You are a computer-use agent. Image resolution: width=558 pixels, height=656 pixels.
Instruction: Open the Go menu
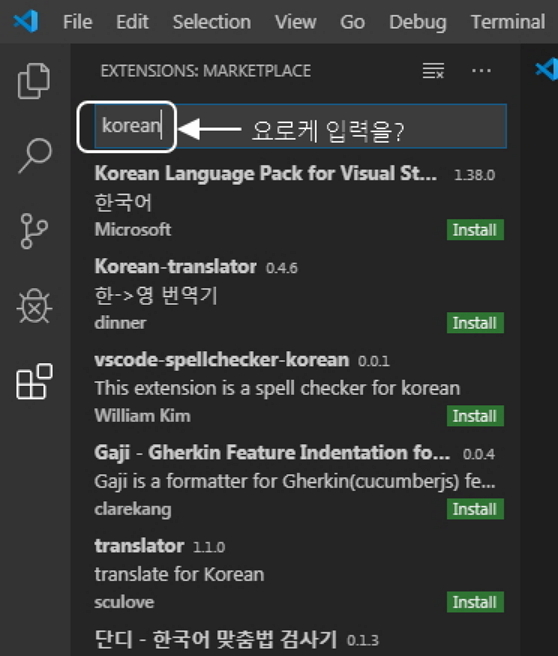[352, 22]
